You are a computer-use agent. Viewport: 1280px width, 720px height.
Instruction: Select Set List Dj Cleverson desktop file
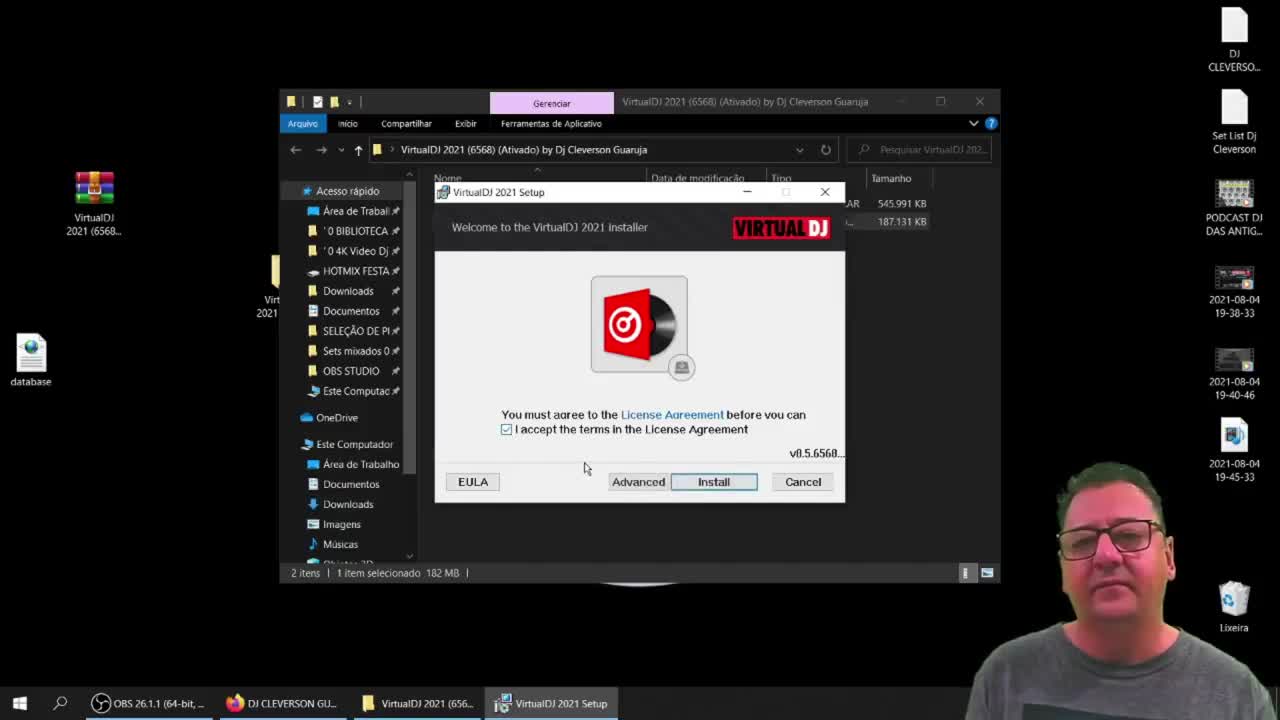[x=1234, y=122]
